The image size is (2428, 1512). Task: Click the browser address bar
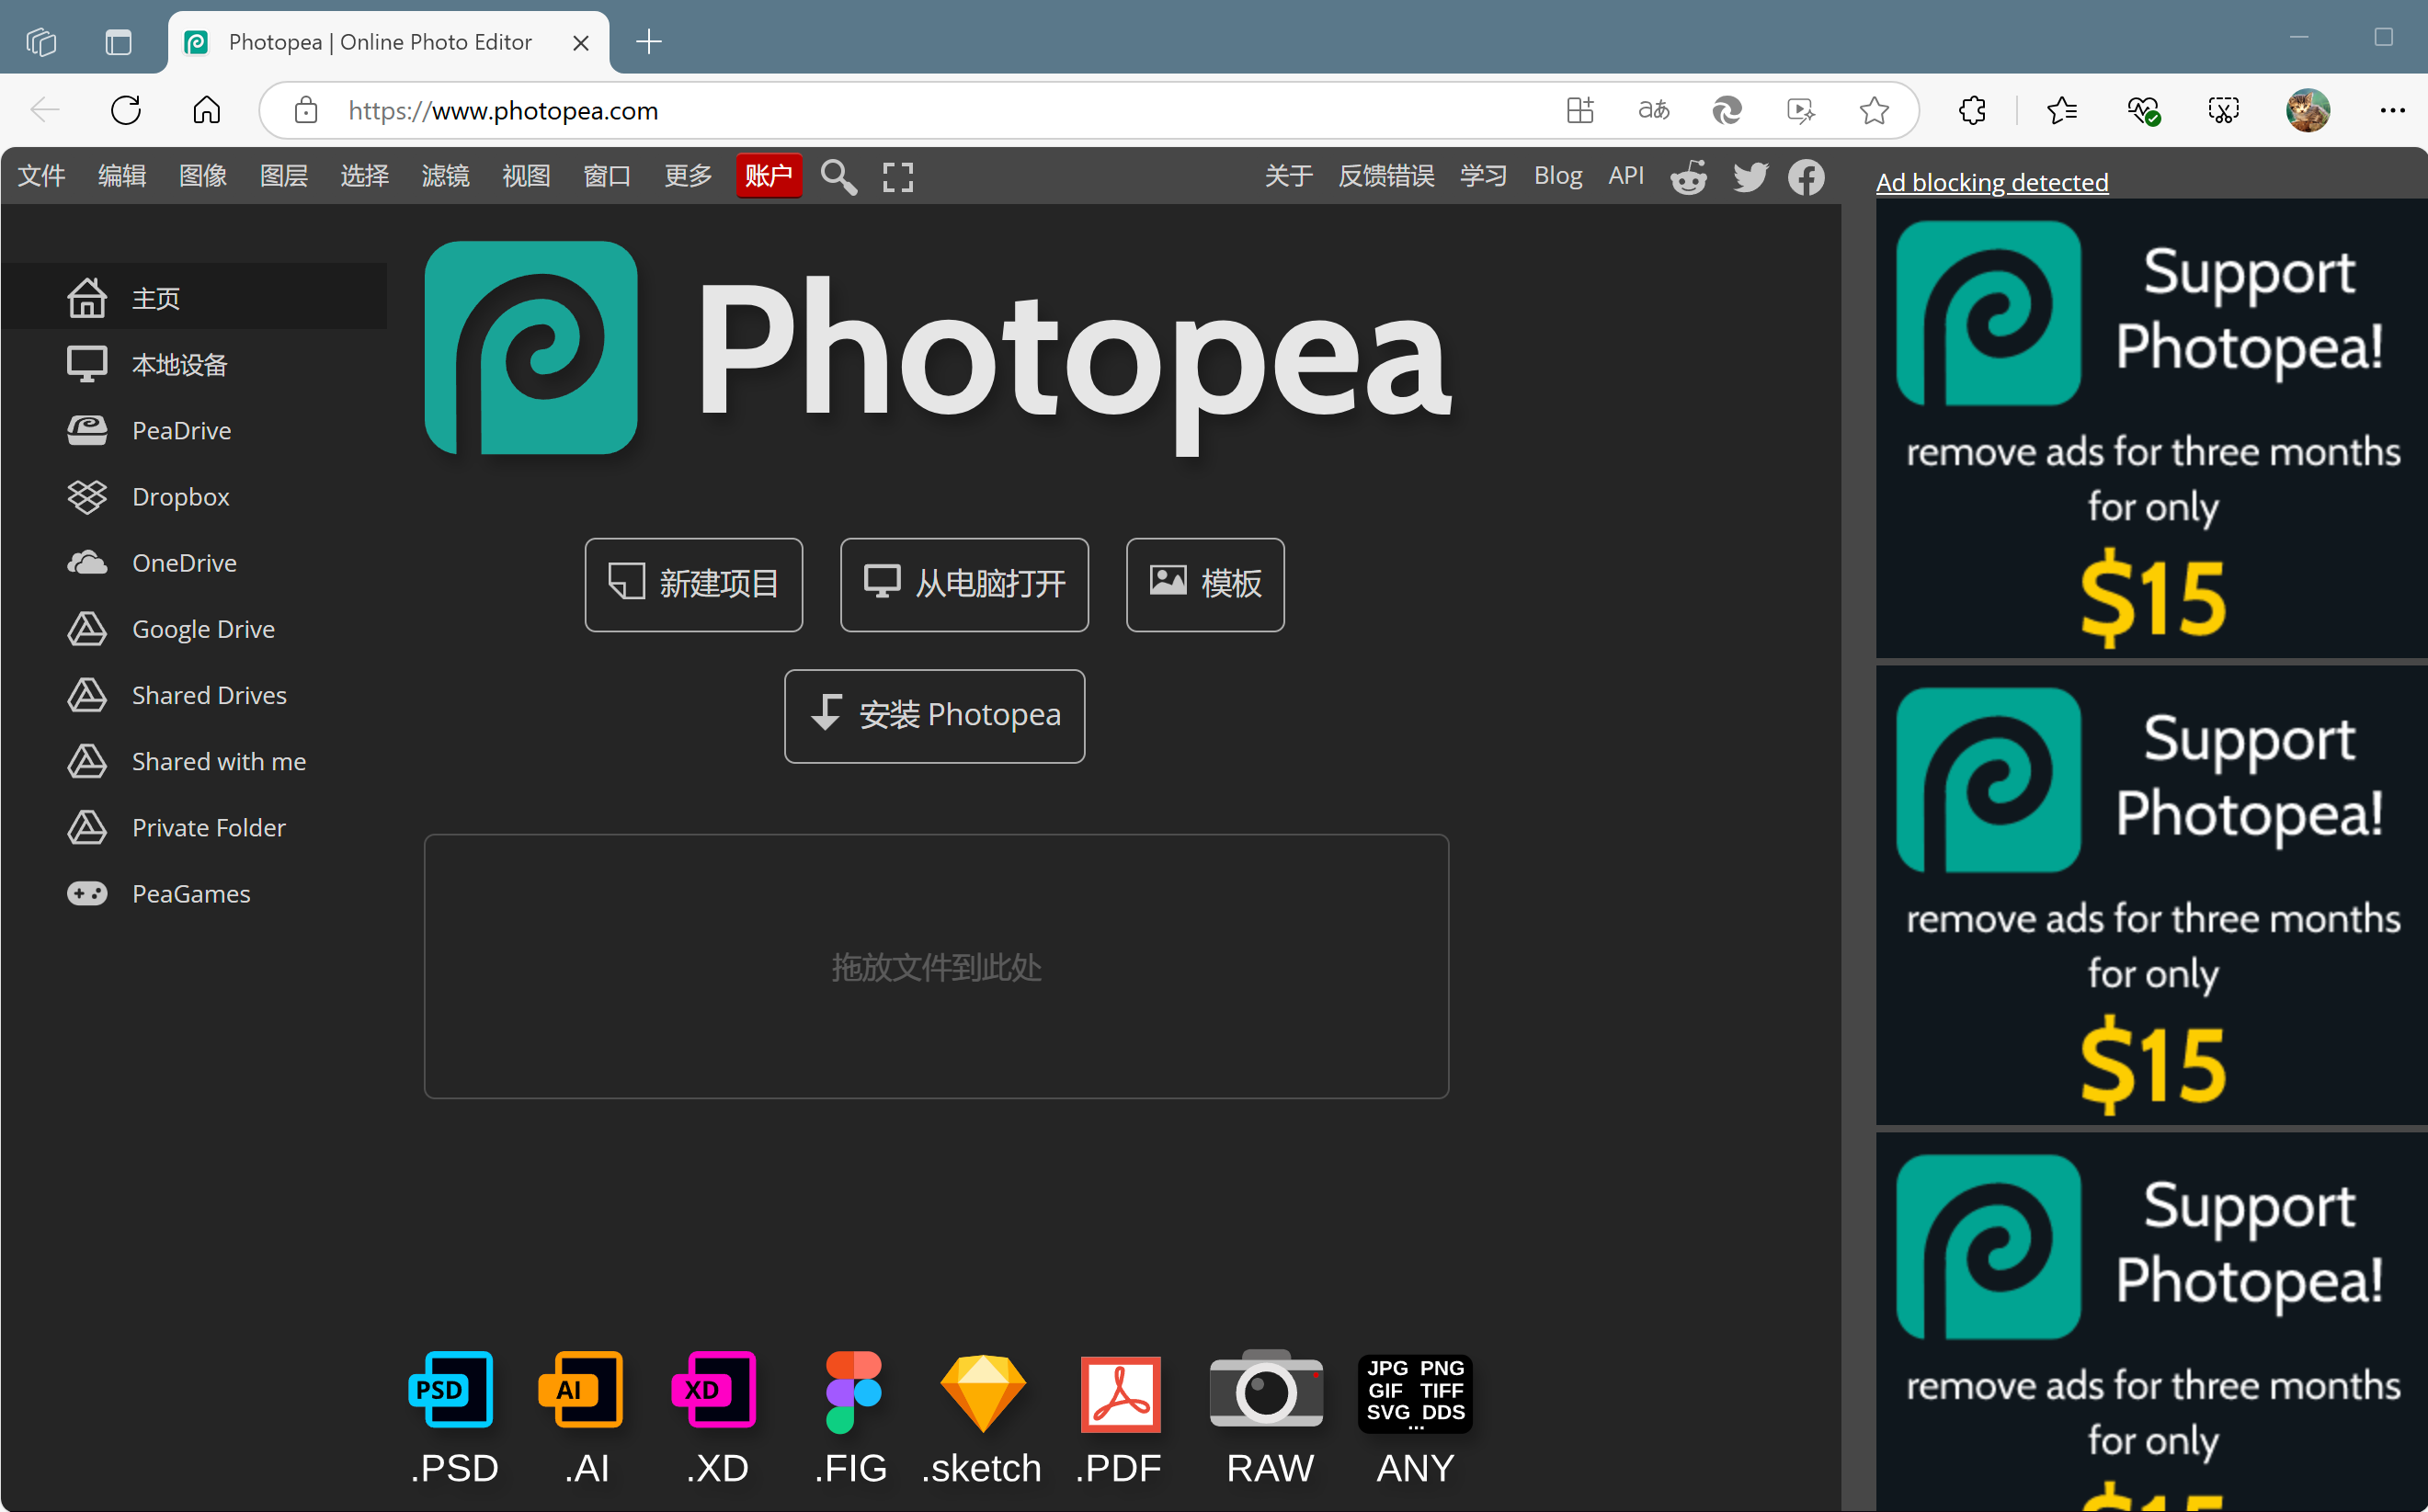point(900,110)
